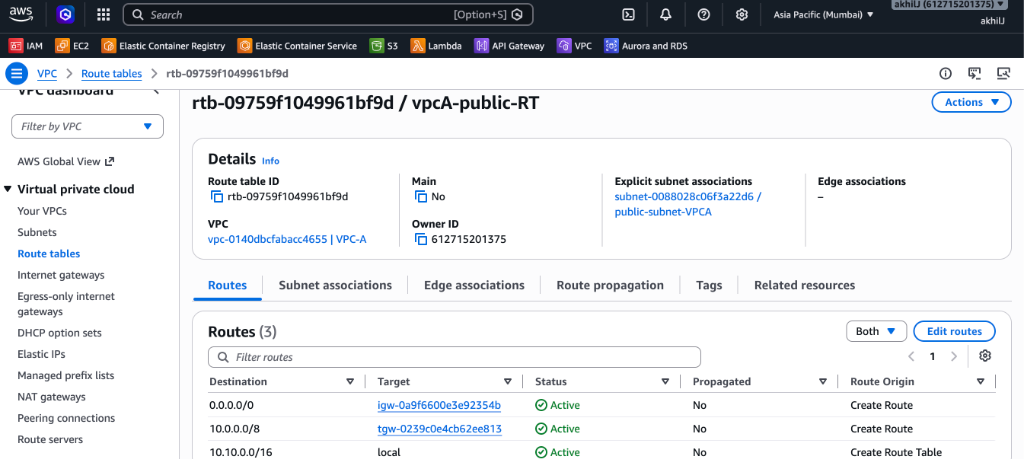Go to previous page of routes

[x=911, y=356]
